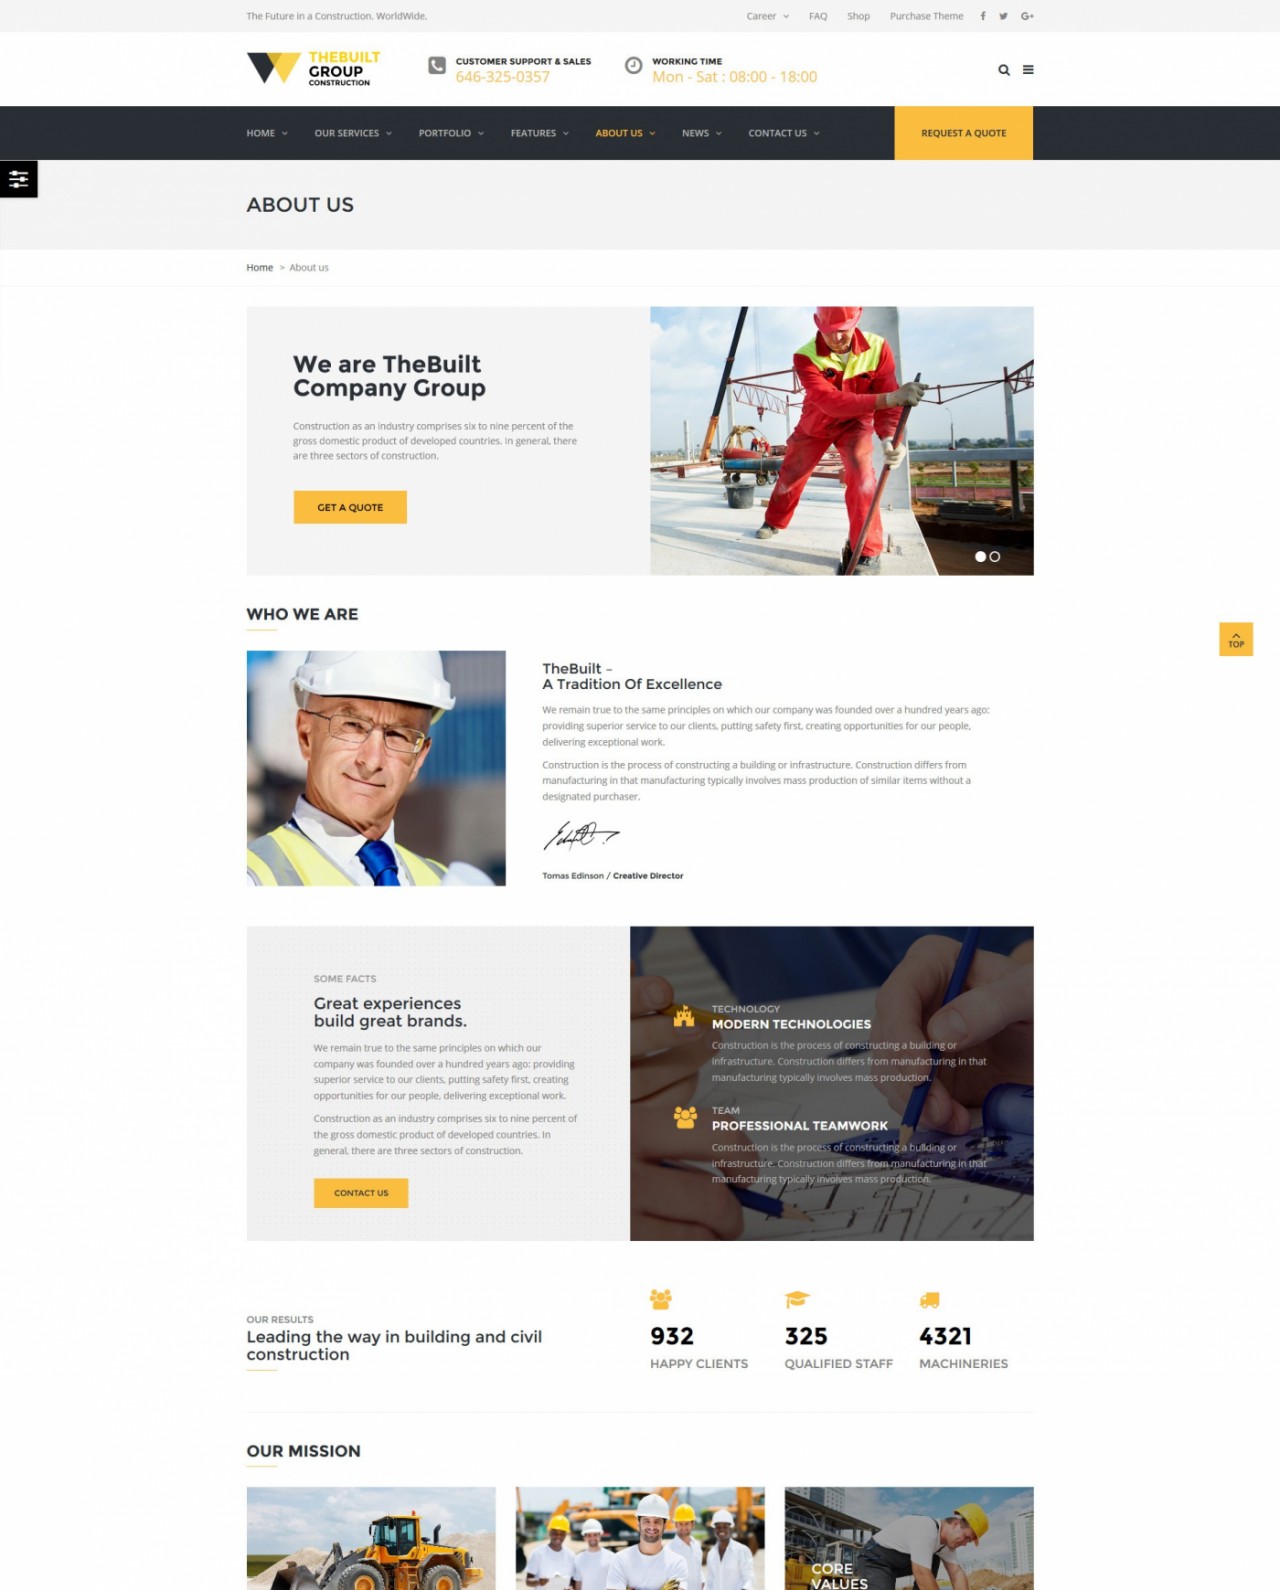1280x1590 pixels.
Task: Click the Modern Technologies castle icon
Action: pyautogui.click(x=684, y=1017)
